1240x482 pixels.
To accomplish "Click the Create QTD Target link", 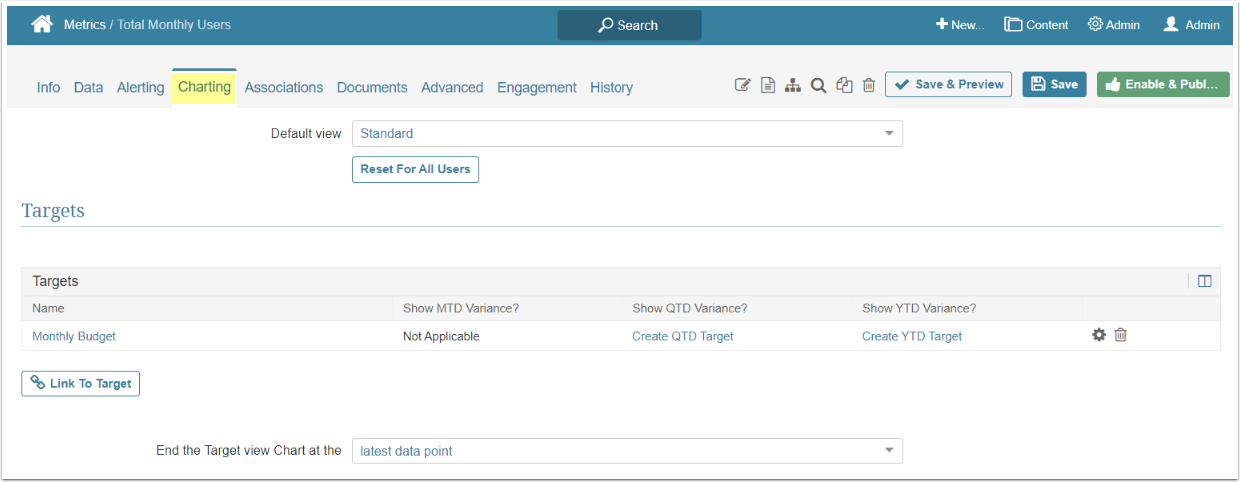I will coord(682,337).
